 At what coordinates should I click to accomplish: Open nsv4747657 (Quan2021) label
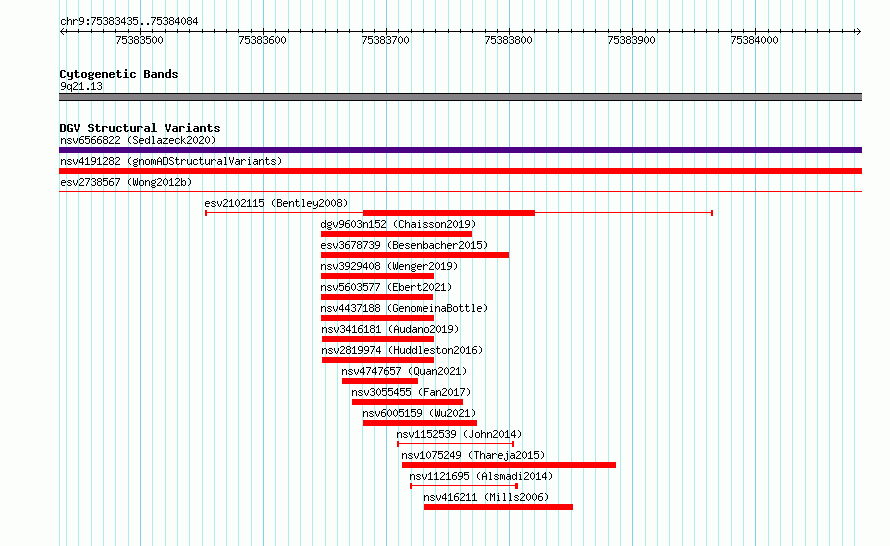coord(404,371)
